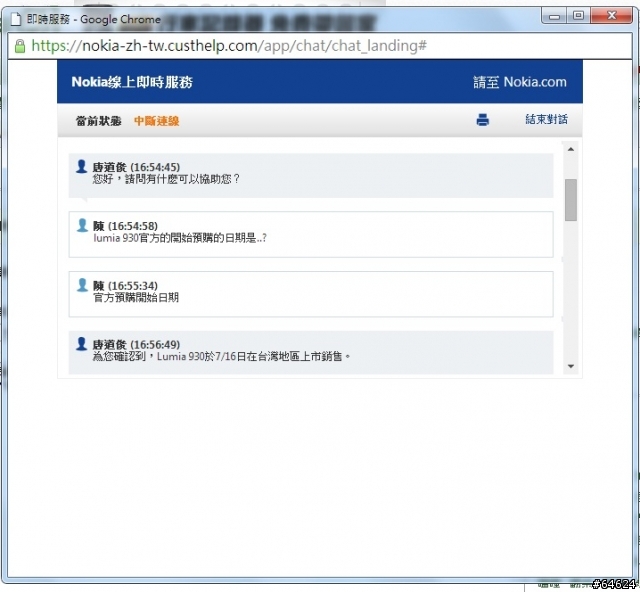Click the chat scroll up arrow
This screenshot has height=592, width=640.
pos(571,149)
